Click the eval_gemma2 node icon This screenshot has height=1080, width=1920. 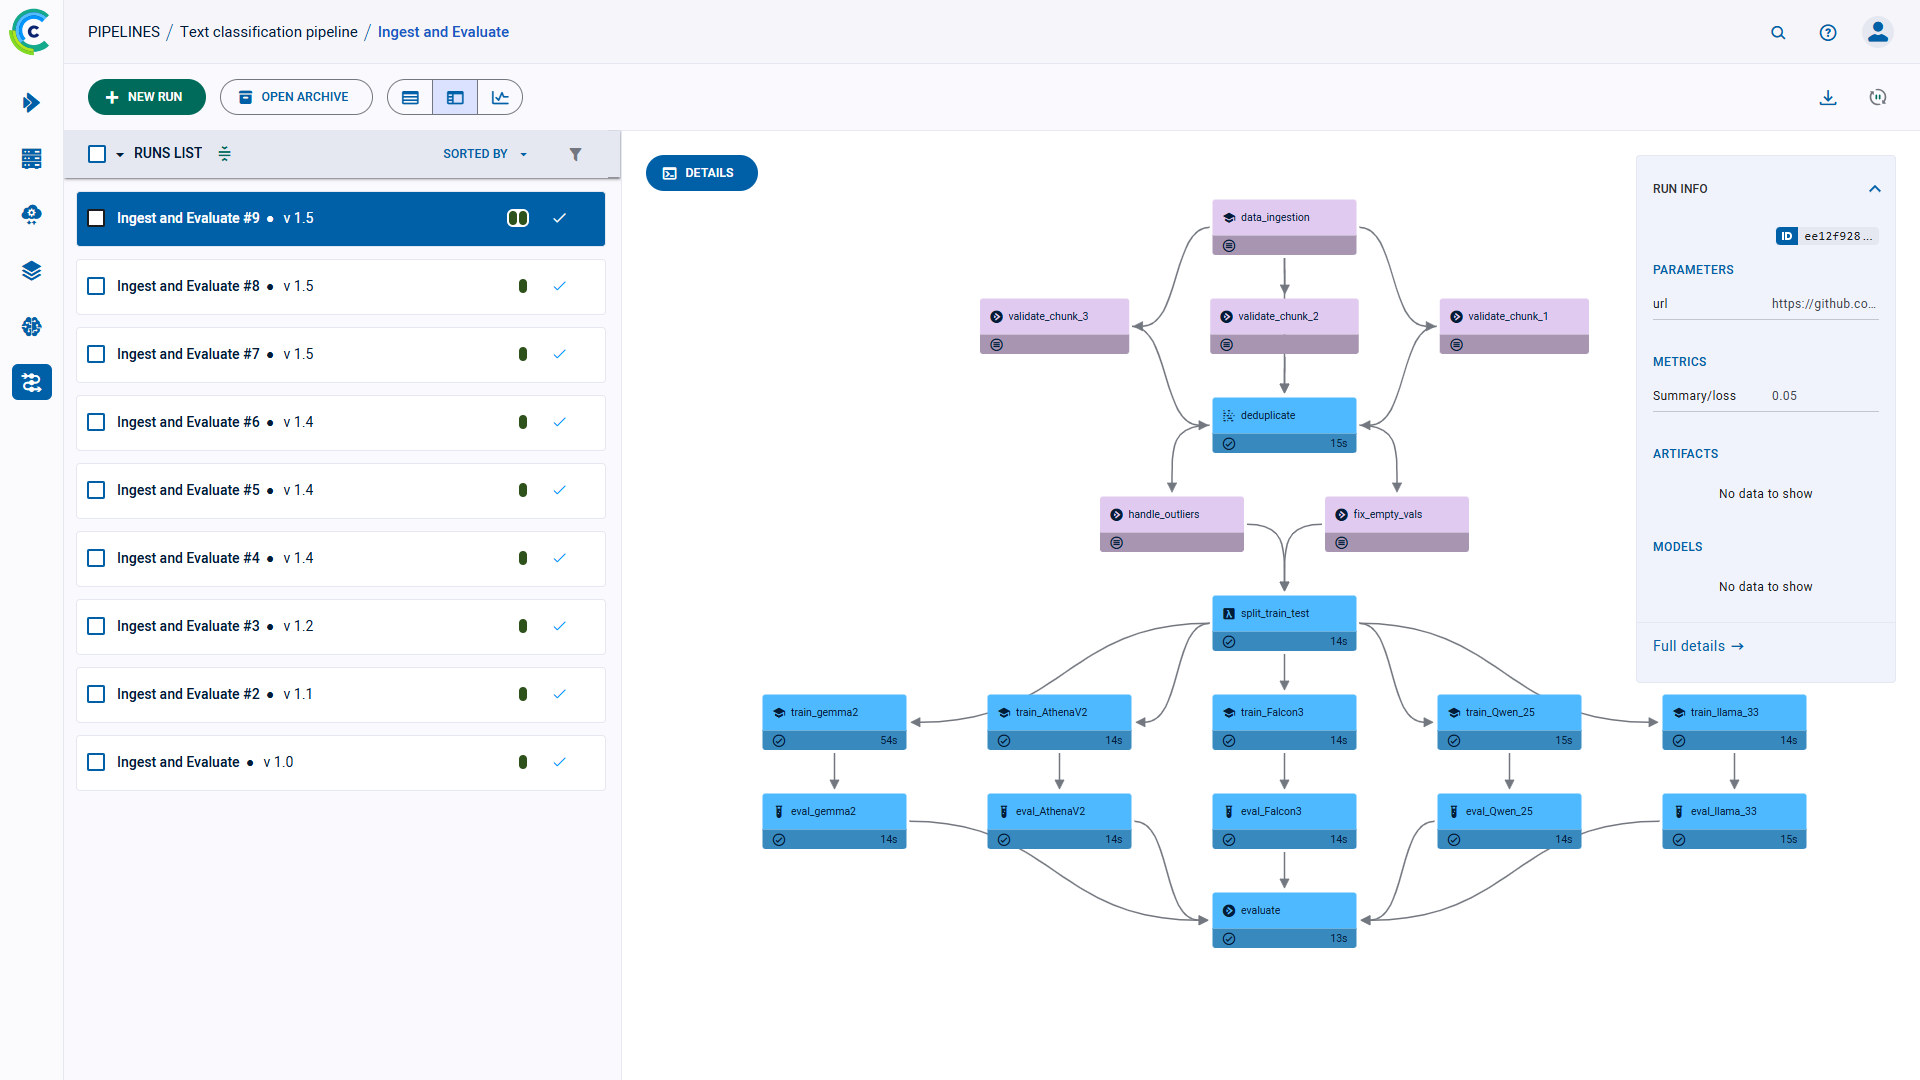(x=779, y=811)
